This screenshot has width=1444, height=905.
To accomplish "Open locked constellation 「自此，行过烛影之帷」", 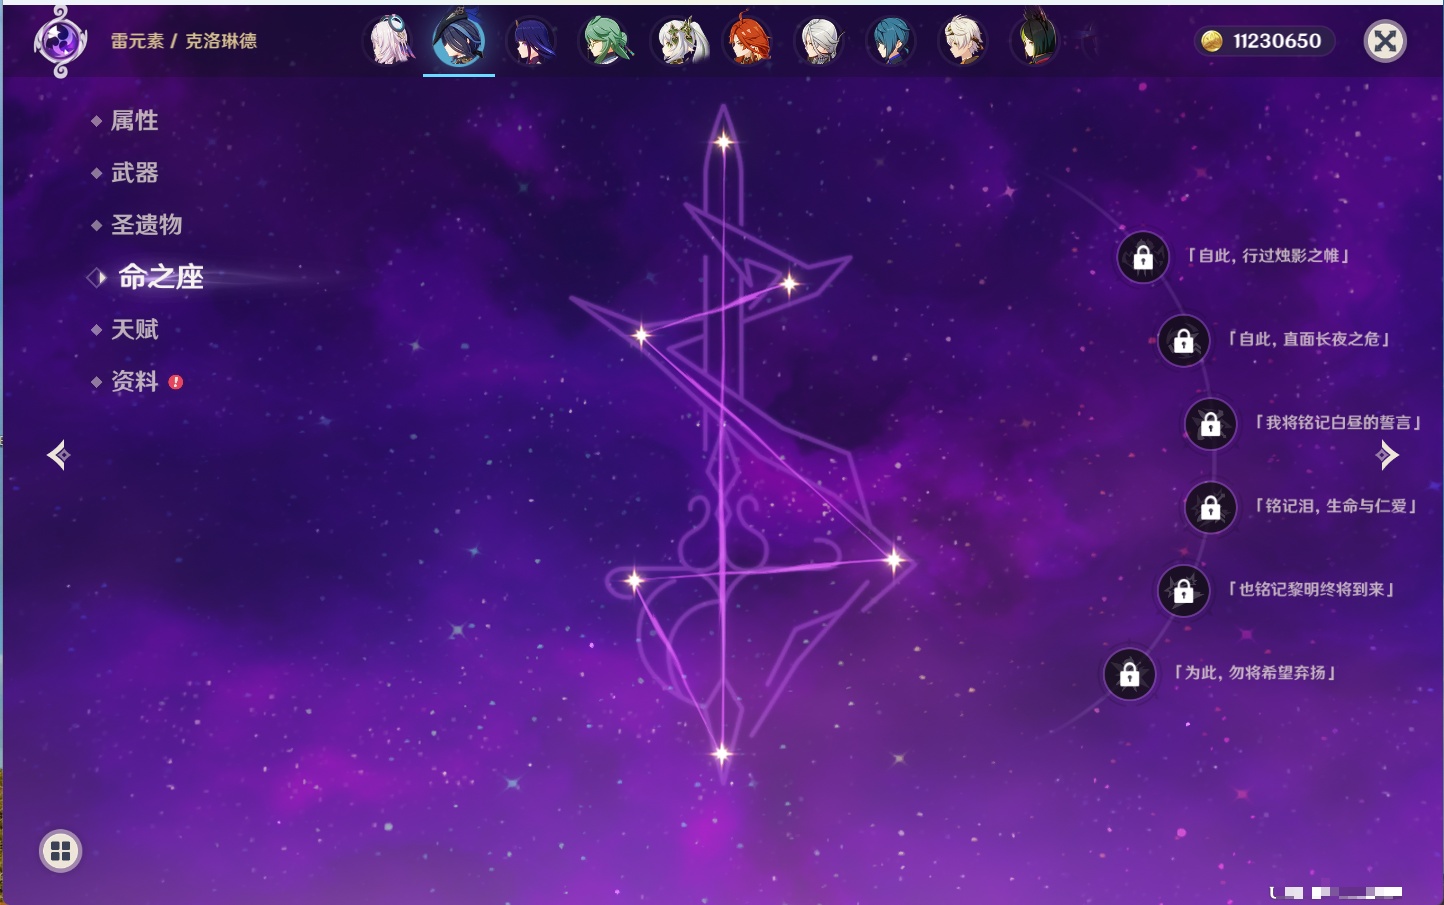I will point(1143,258).
